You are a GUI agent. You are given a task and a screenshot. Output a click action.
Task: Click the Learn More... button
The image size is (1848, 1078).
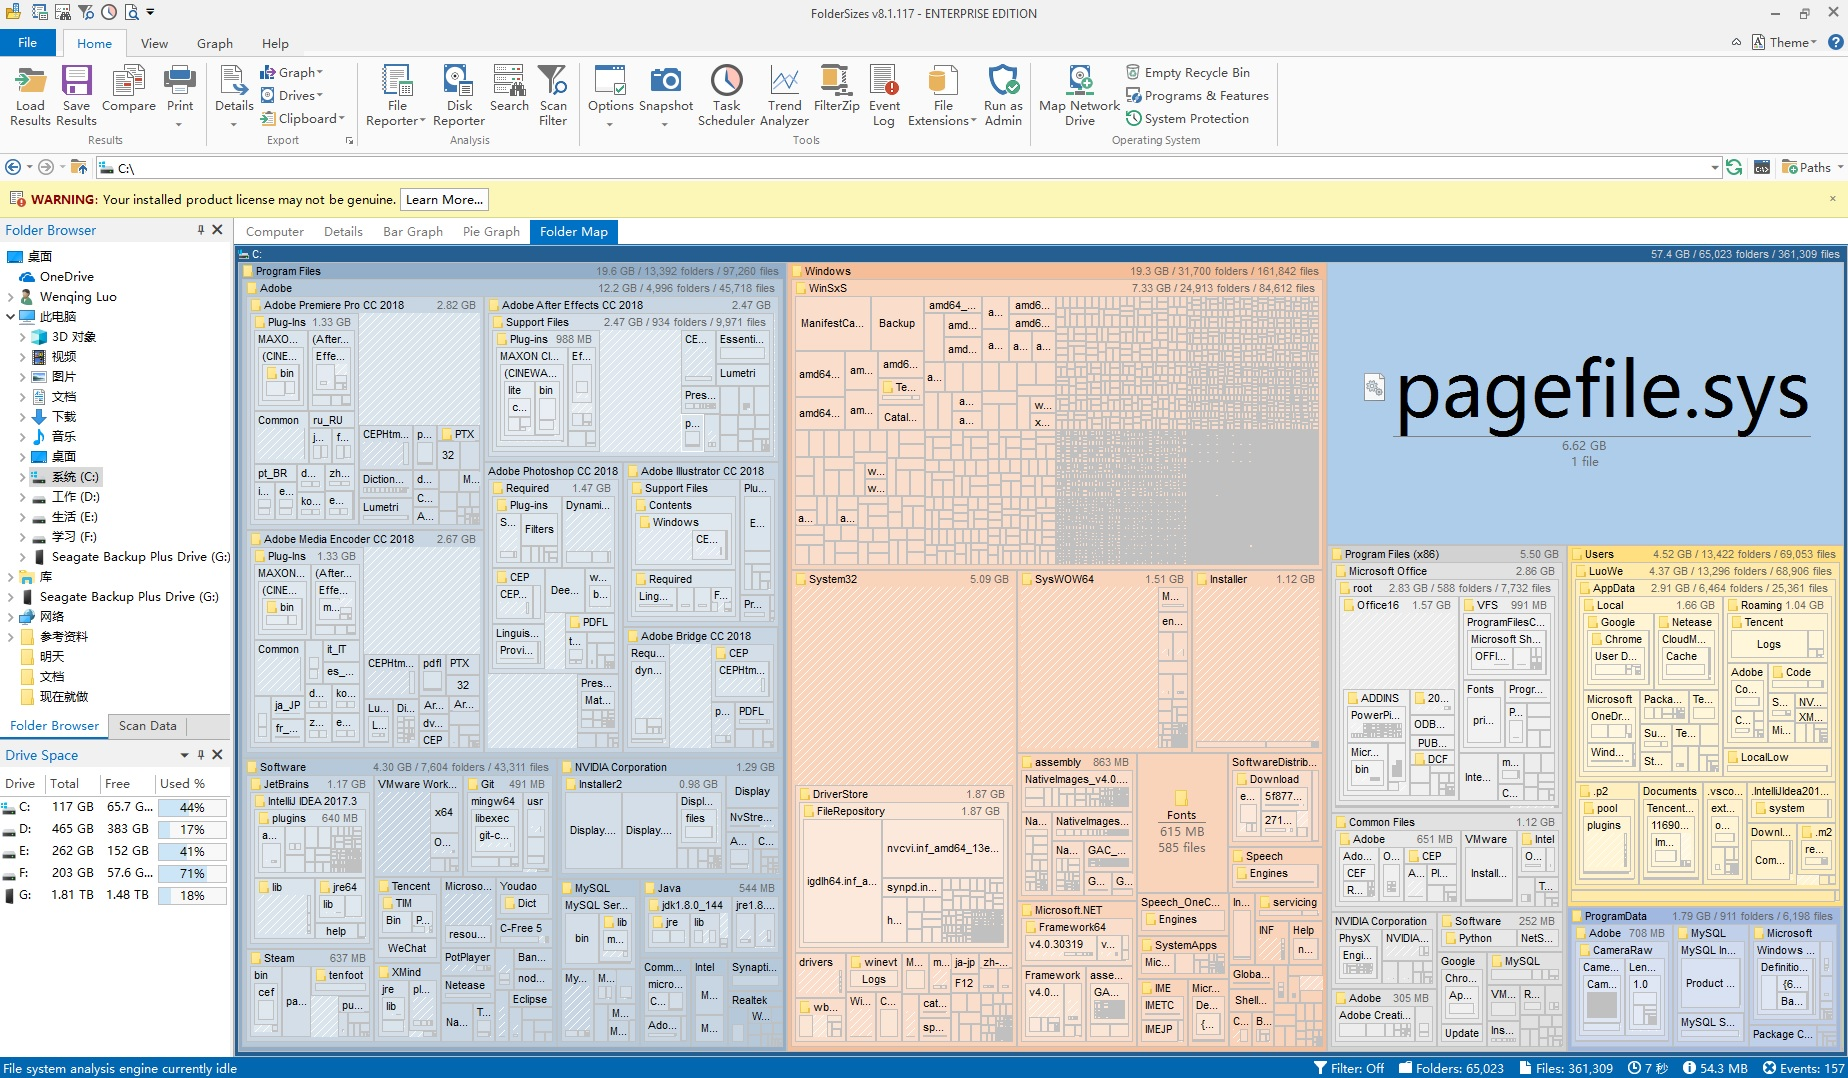[x=444, y=199]
